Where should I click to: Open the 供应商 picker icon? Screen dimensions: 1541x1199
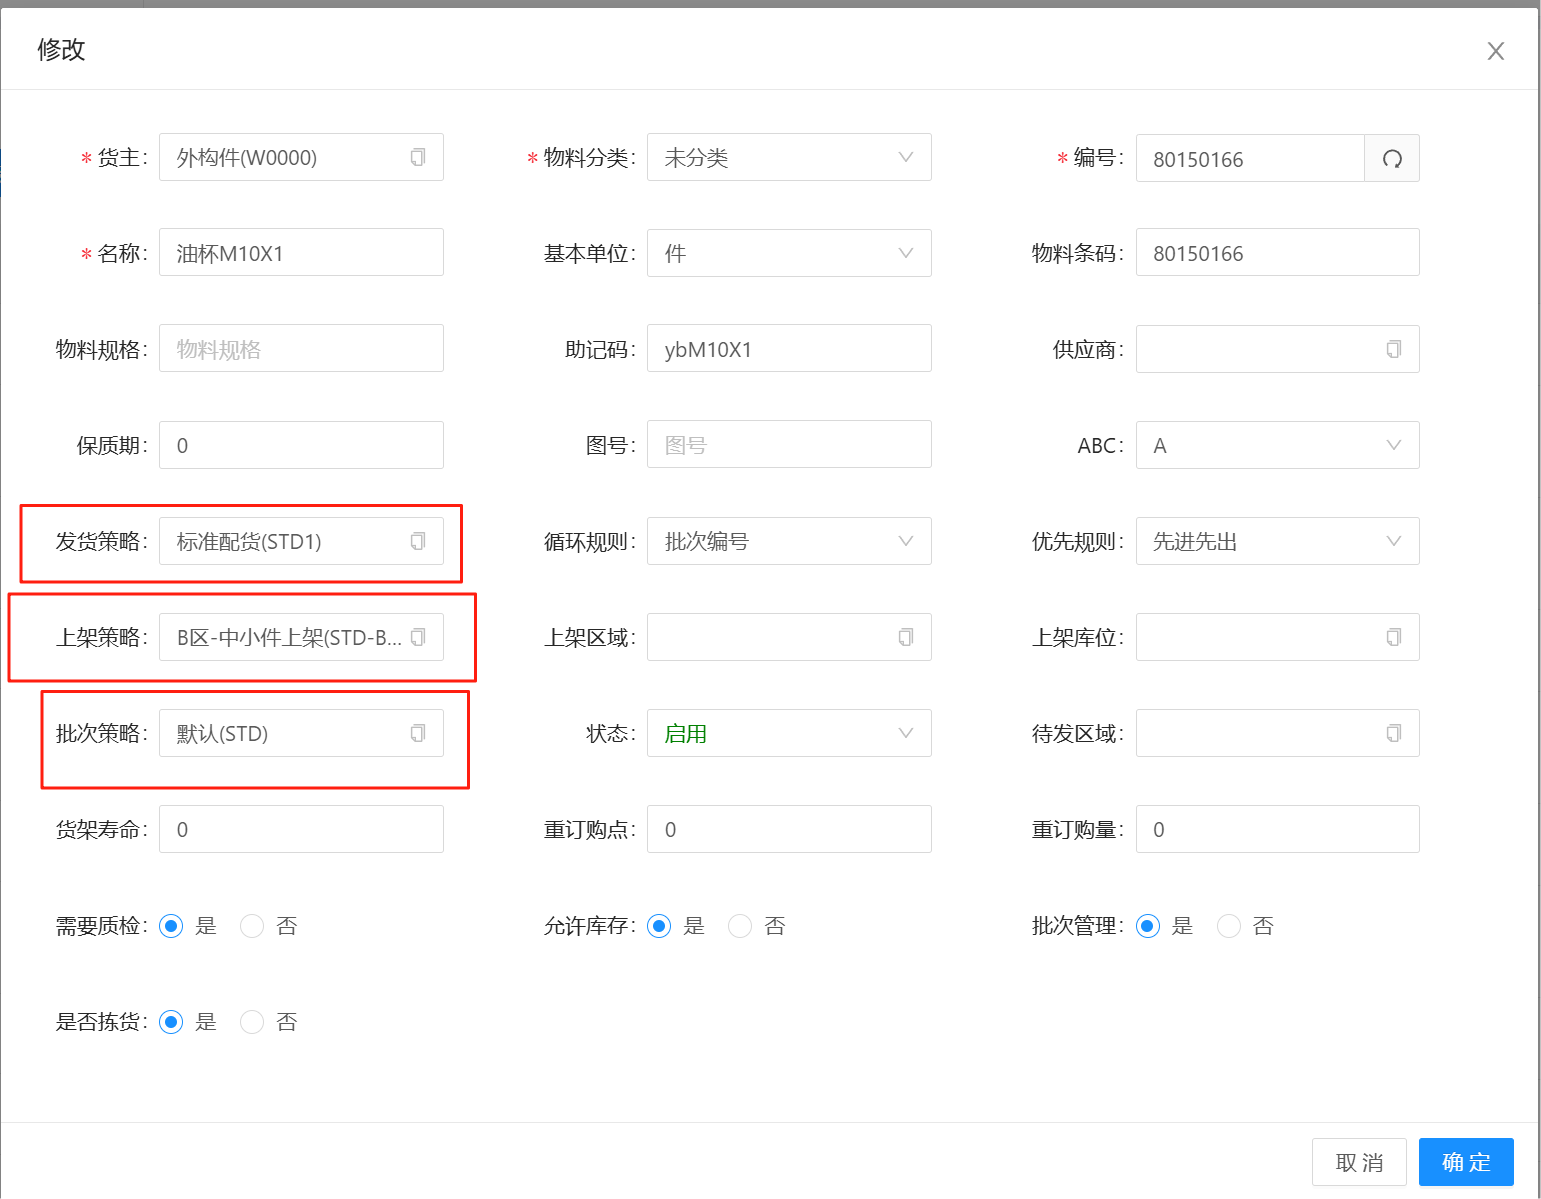click(1393, 349)
